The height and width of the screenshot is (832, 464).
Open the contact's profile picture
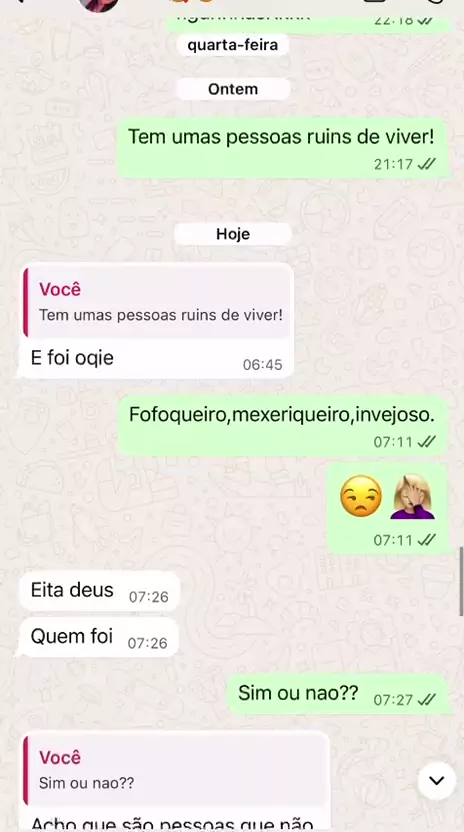pos(99,4)
